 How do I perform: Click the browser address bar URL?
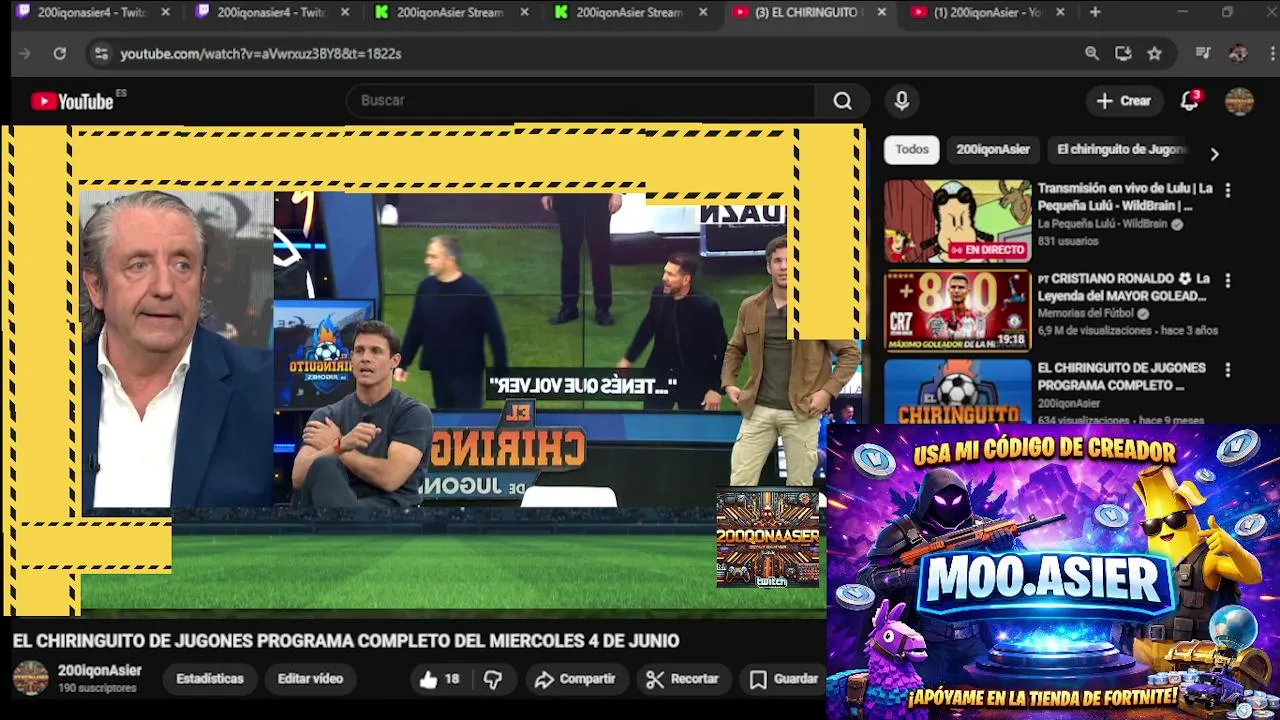(x=260, y=54)
